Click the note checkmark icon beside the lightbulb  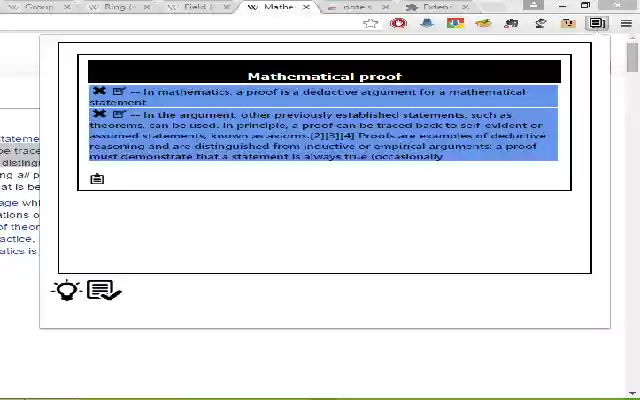(x=104, y=290)
